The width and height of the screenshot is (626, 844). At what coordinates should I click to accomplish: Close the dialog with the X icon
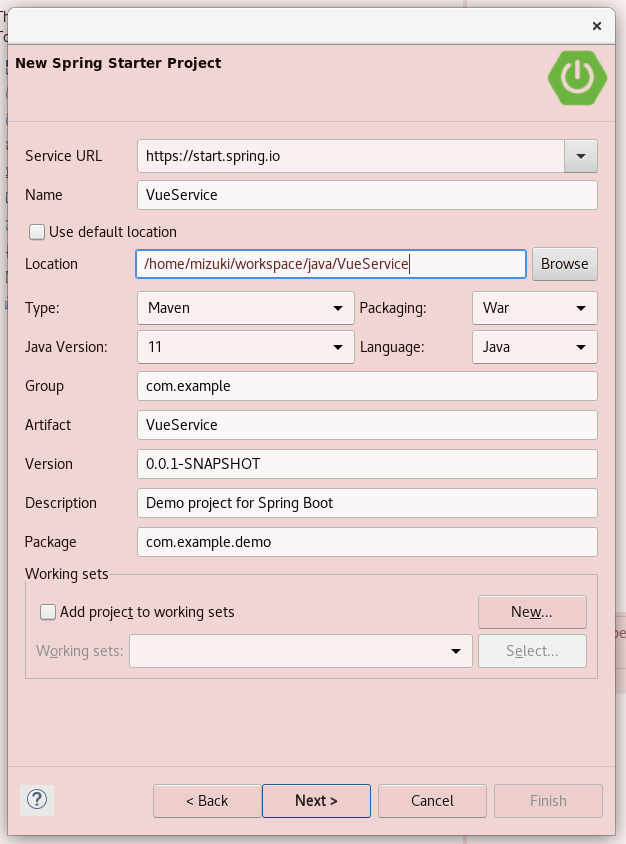point(596,26)
